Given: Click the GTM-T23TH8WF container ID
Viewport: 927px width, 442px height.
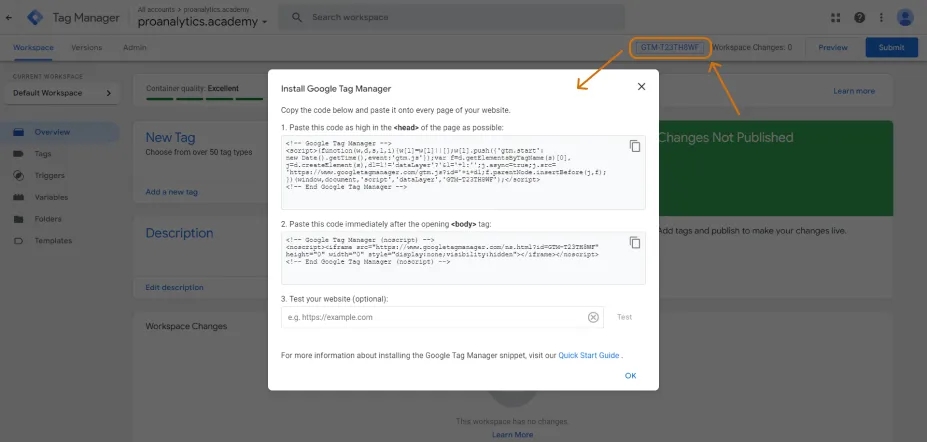Looking at the screenshot, I should [x=670, y=47].
